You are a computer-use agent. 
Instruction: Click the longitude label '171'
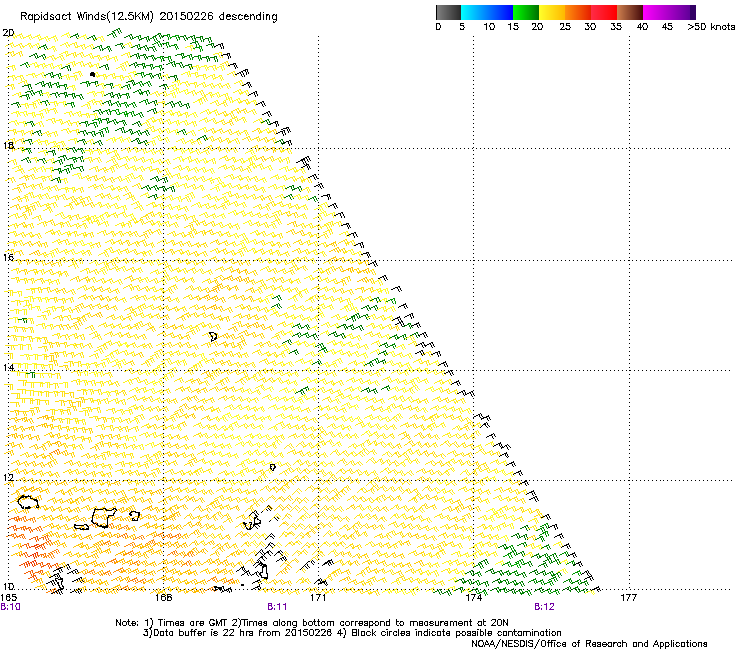(318, 598)
